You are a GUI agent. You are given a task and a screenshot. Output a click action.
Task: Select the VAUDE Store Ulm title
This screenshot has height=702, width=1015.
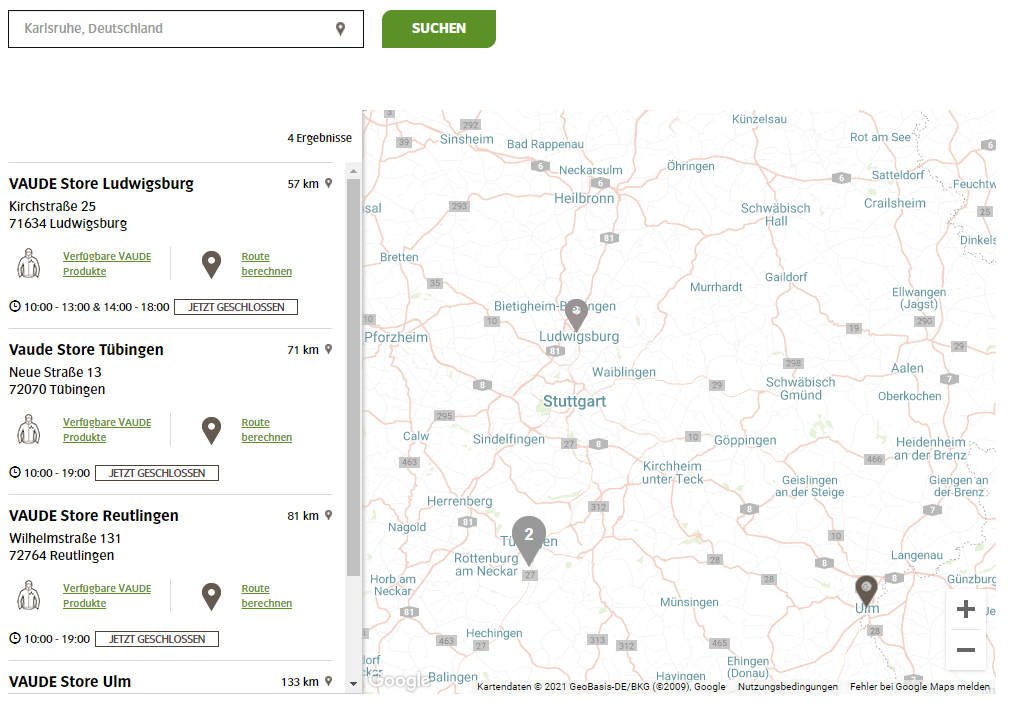click(70, 682)
